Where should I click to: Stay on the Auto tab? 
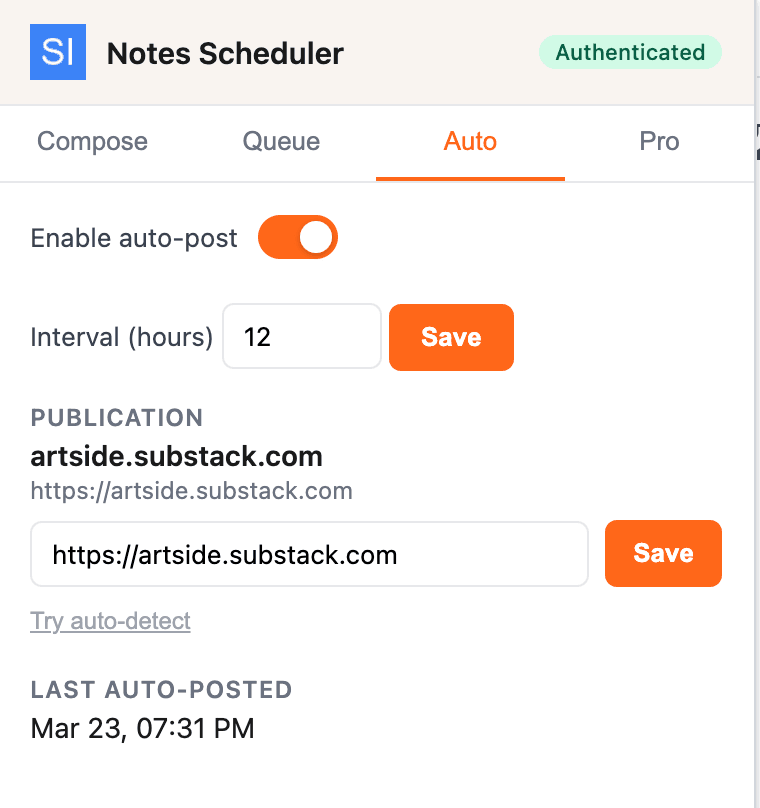click(x=470, y=142)
